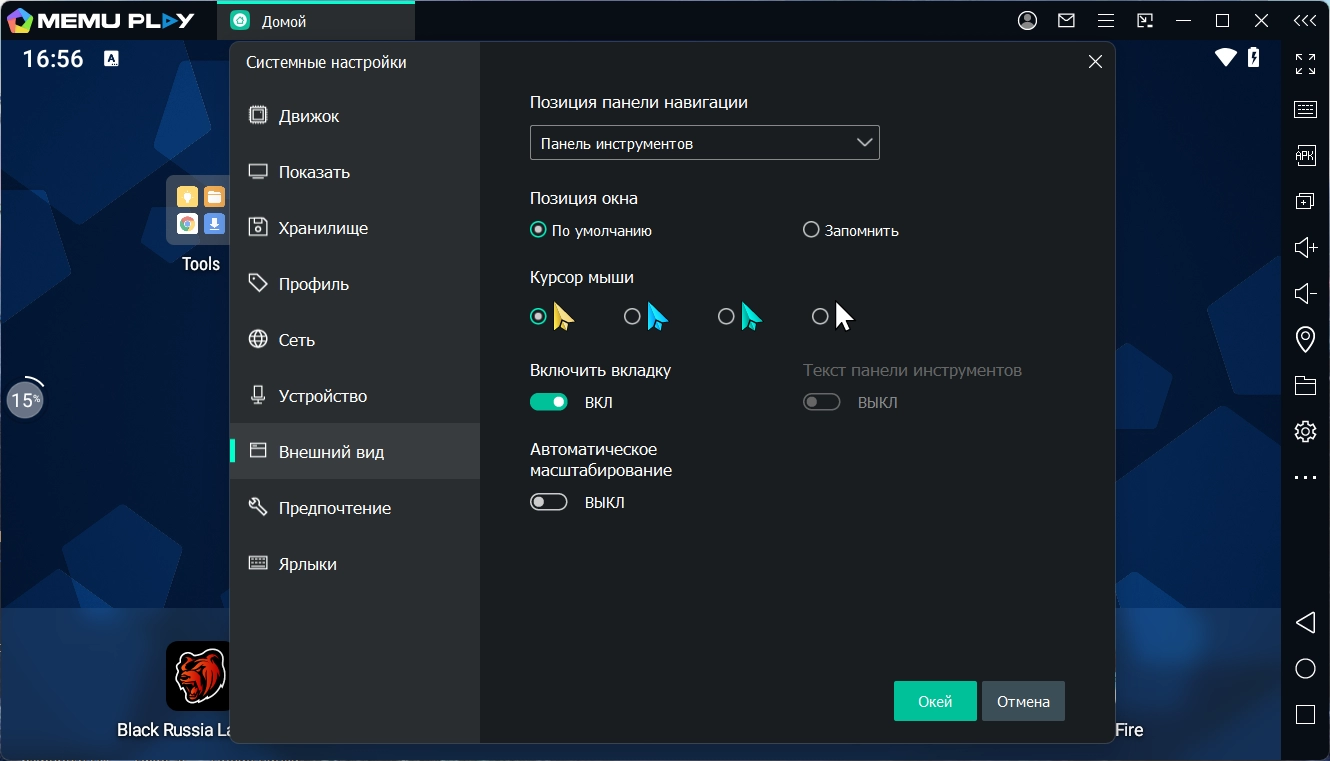Choose the teal-green mouse cursor option
1330x761 pixels.
(x=740, y=316)
